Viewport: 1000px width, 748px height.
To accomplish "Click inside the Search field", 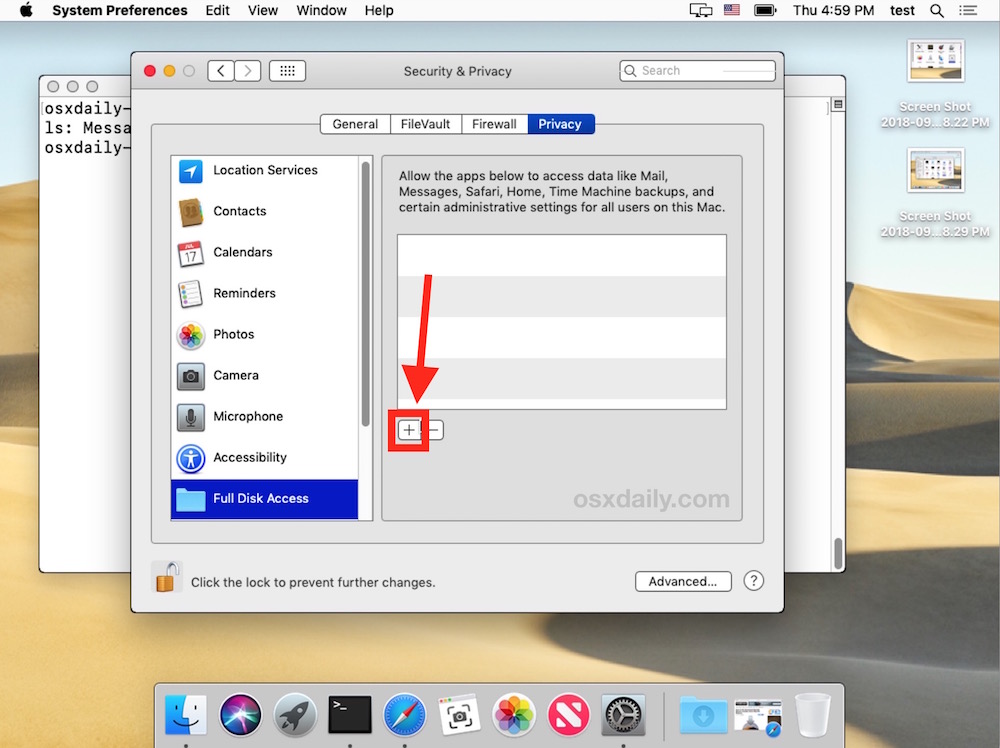I will tap(697, 70).
